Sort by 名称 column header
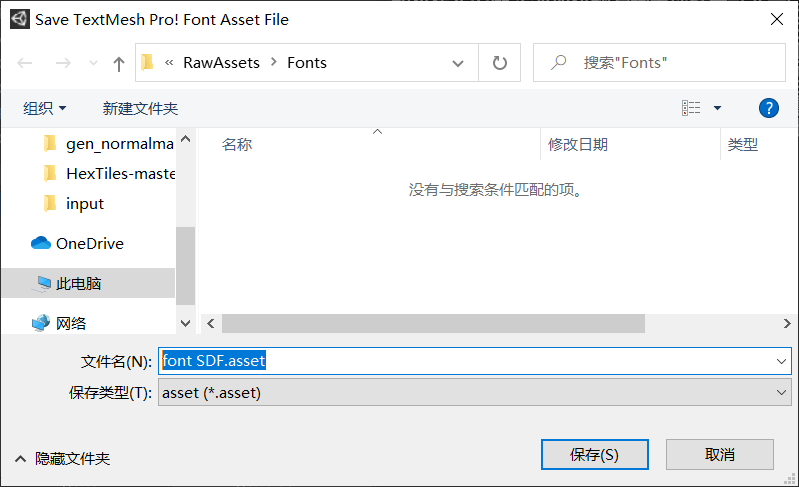The height and width of the screenshot is (487, 799). click(237, 145)
